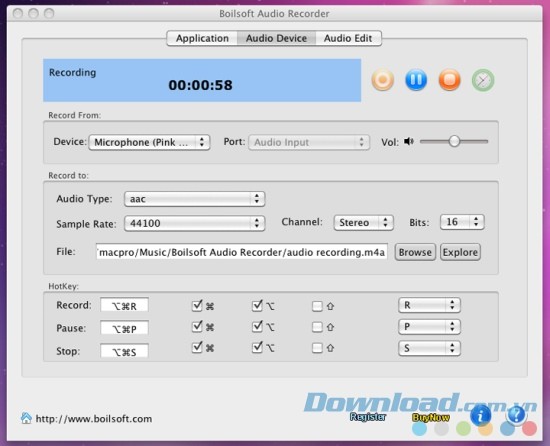Open the Port dropdown showing Audio Input
This screenshot has height=446, width=550.
click(x=309, y=142)
